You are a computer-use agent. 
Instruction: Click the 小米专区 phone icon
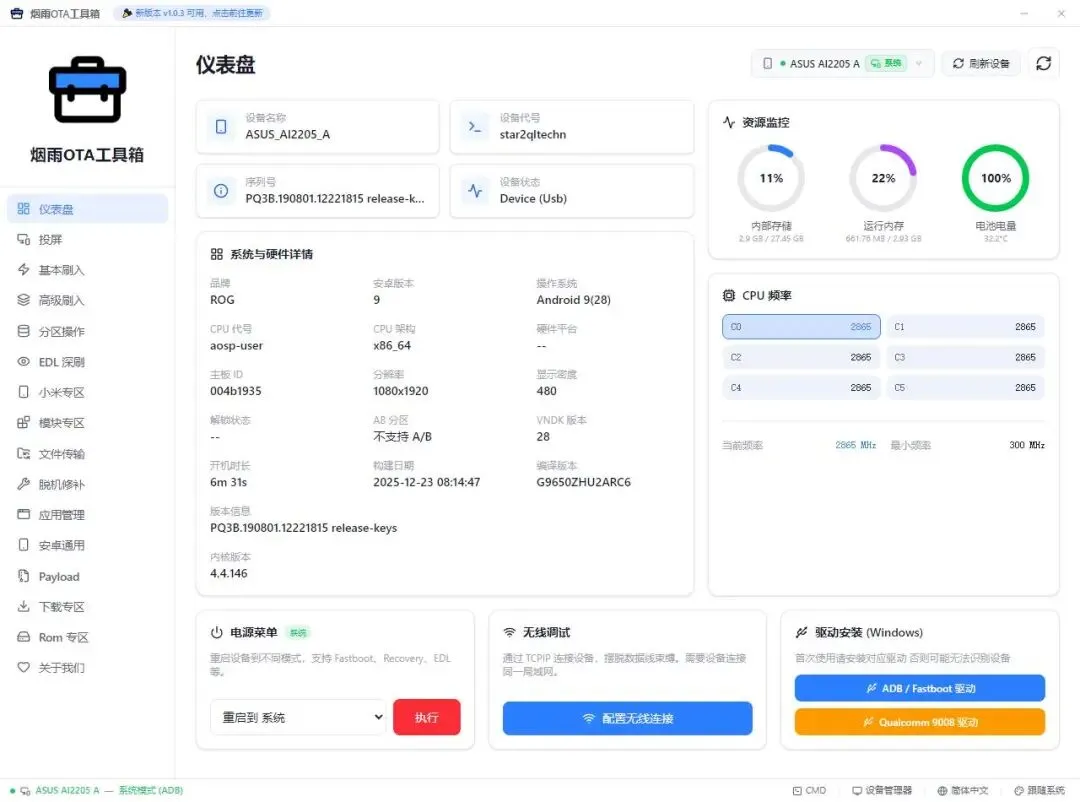[23, 392]
